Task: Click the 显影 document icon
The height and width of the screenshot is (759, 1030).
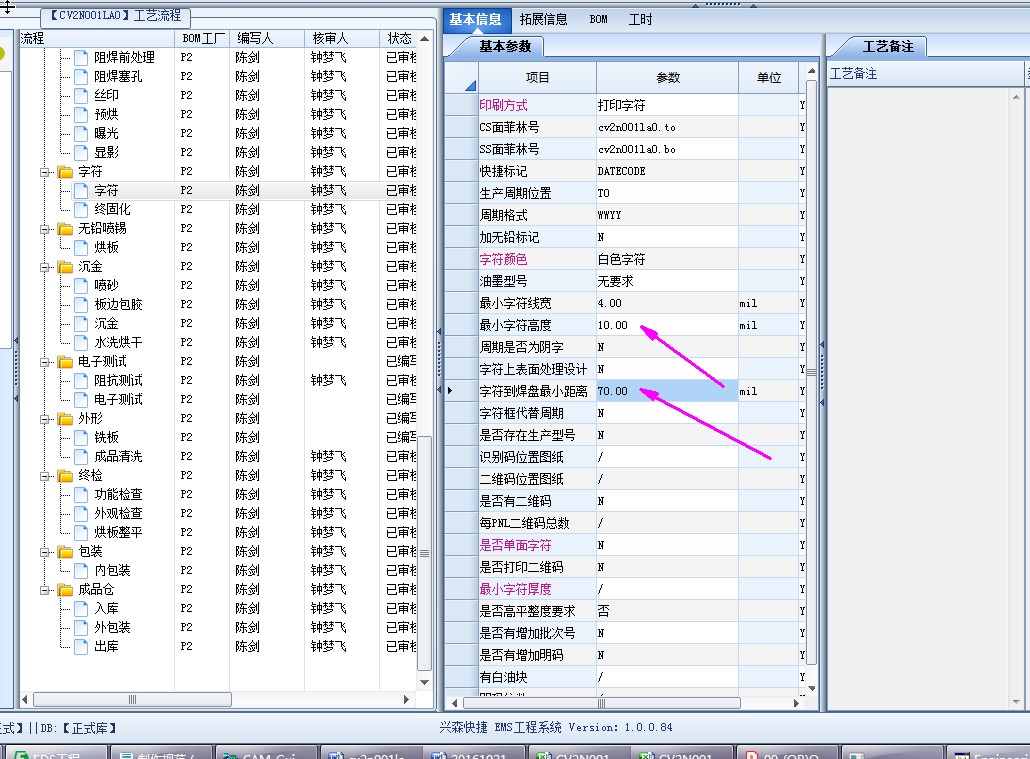Action: click(81, 153)
